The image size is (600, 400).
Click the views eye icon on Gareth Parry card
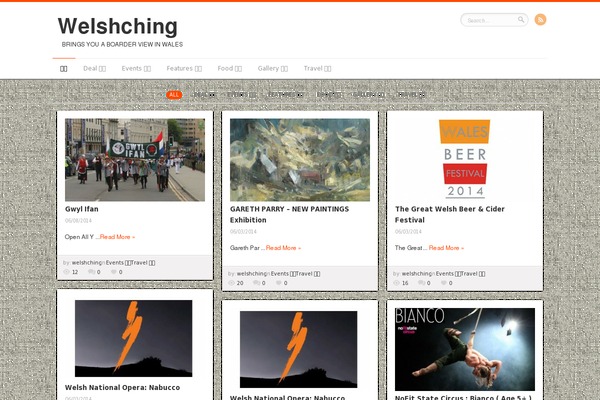231,283
